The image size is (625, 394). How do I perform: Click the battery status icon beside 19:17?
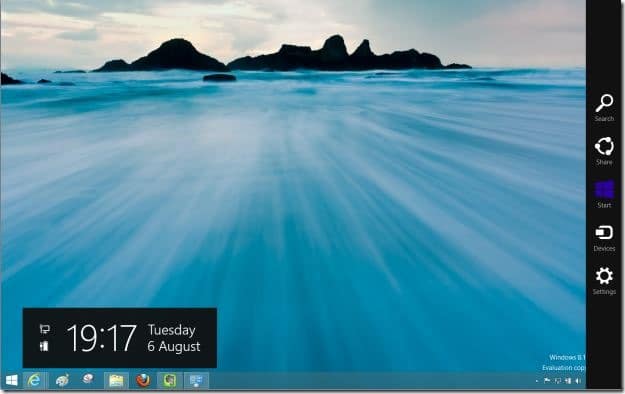click(44, 346)
